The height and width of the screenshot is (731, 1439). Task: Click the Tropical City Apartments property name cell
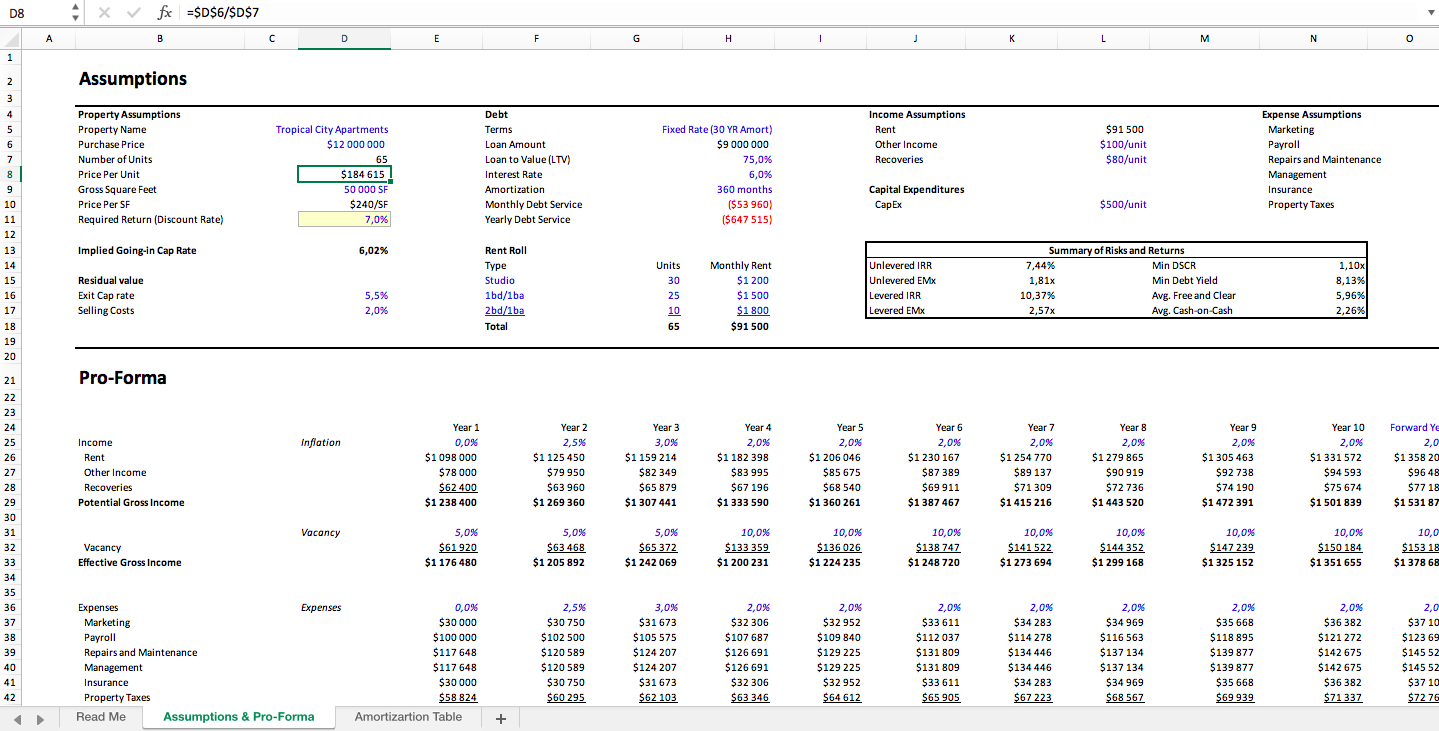coord(331,129)
